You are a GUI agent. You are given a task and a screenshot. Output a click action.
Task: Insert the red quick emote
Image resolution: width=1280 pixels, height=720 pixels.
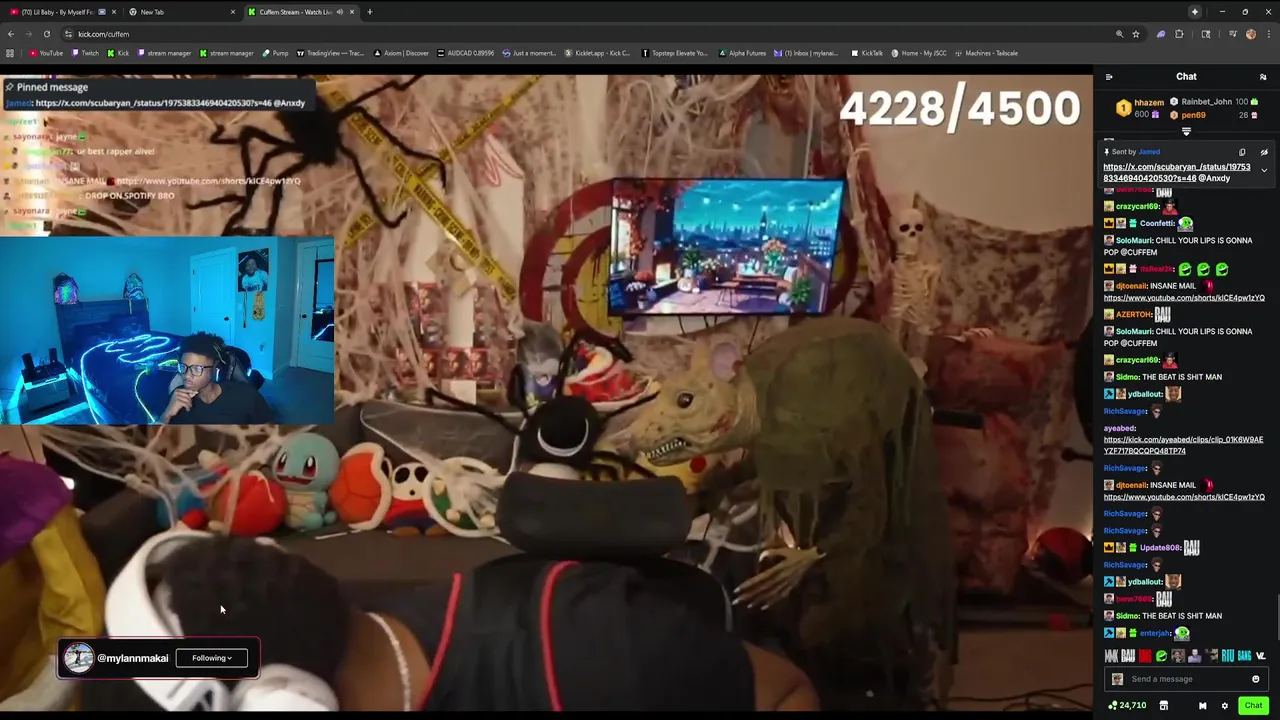[x=1145, y=656]
